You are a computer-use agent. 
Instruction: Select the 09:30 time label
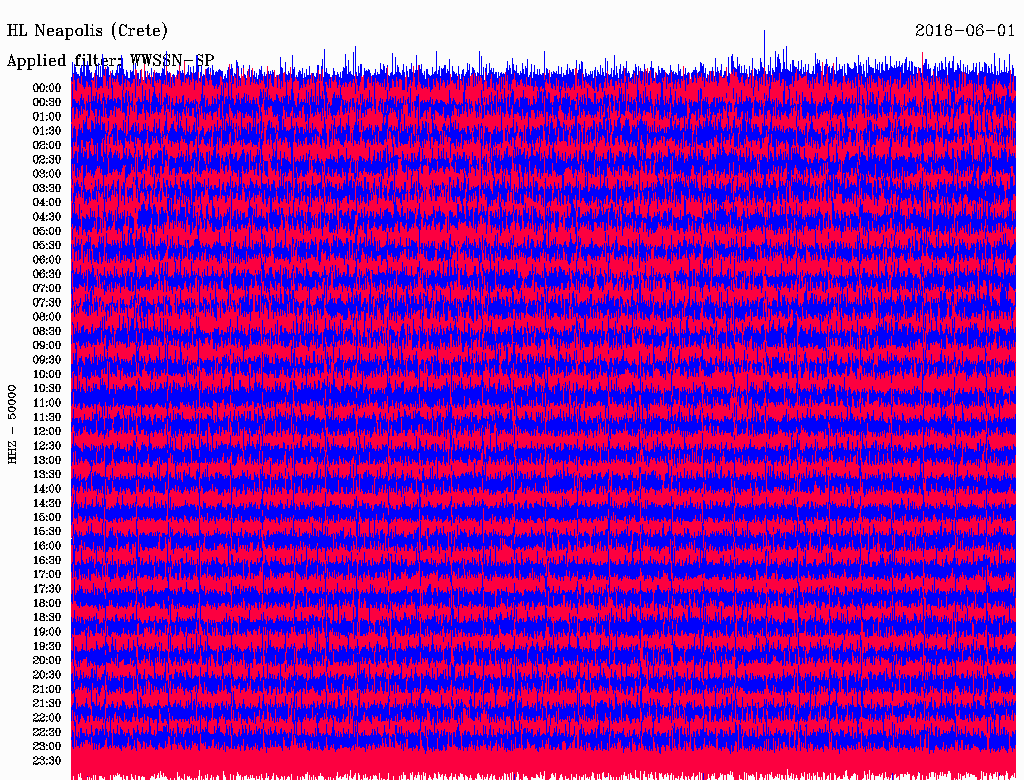tap(47, 360)
